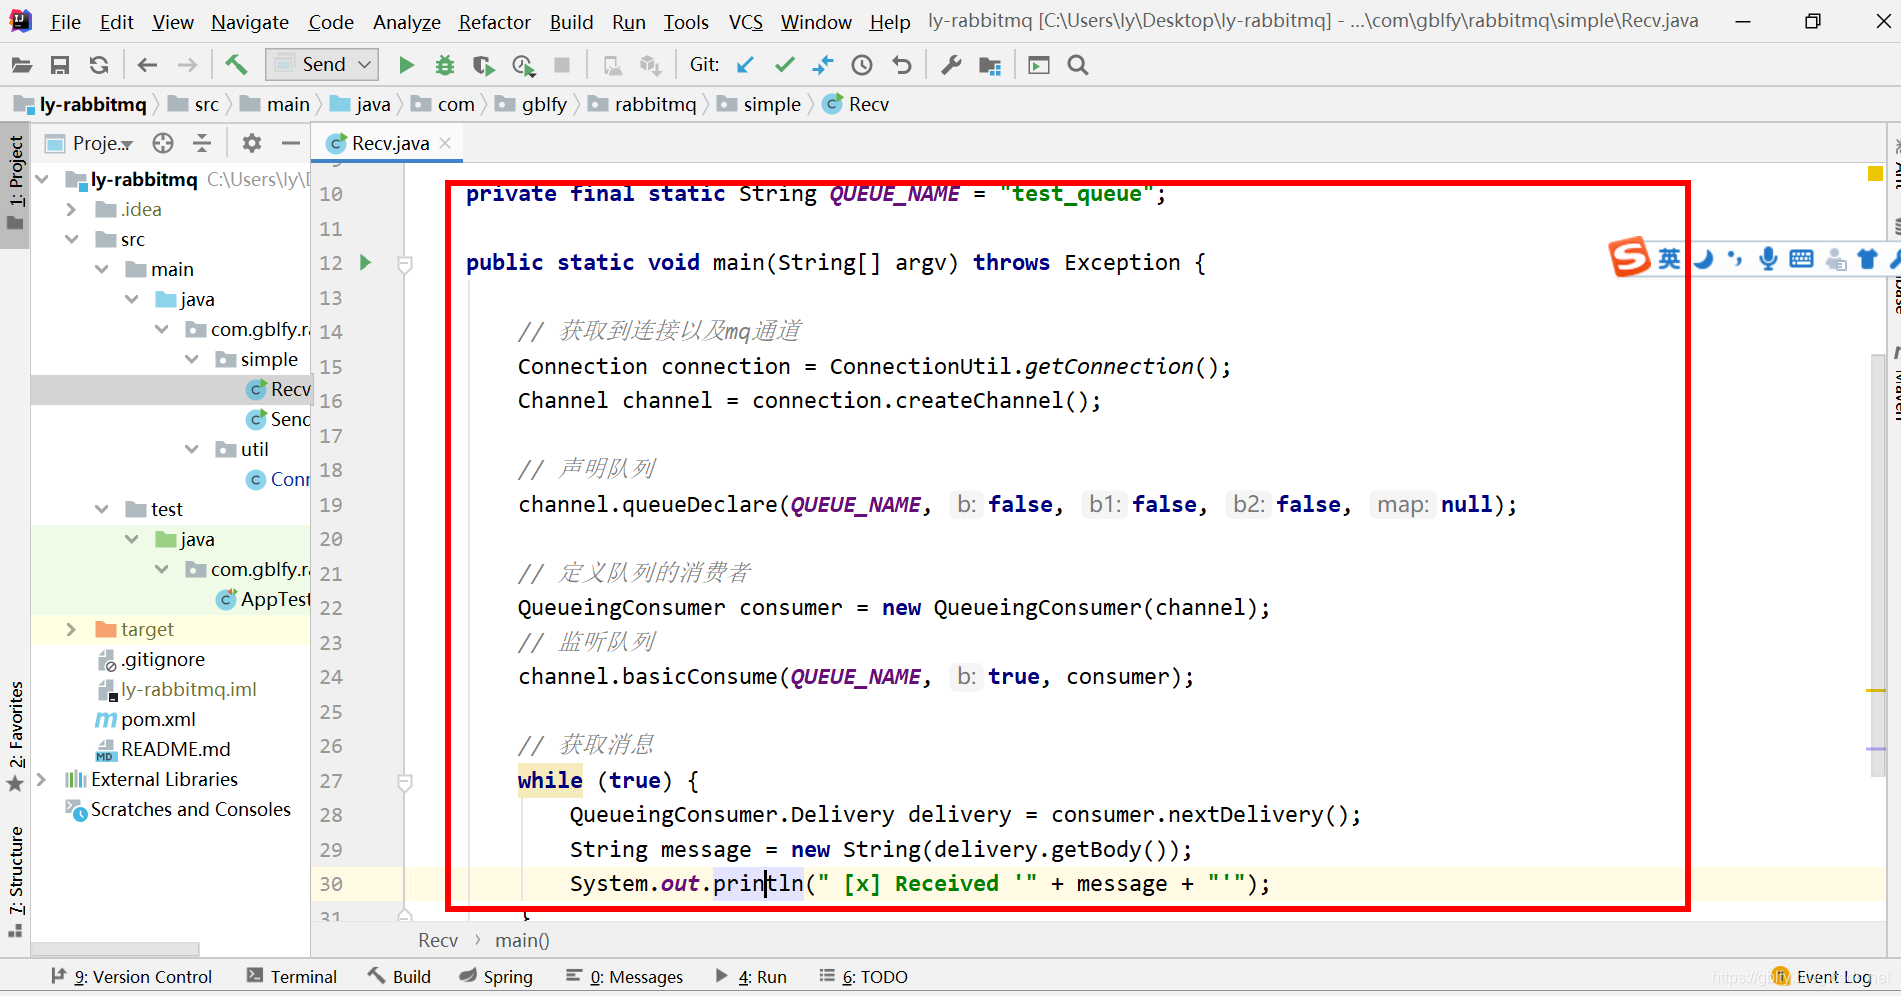Open Project panel gear options

(x=252, y=143)
